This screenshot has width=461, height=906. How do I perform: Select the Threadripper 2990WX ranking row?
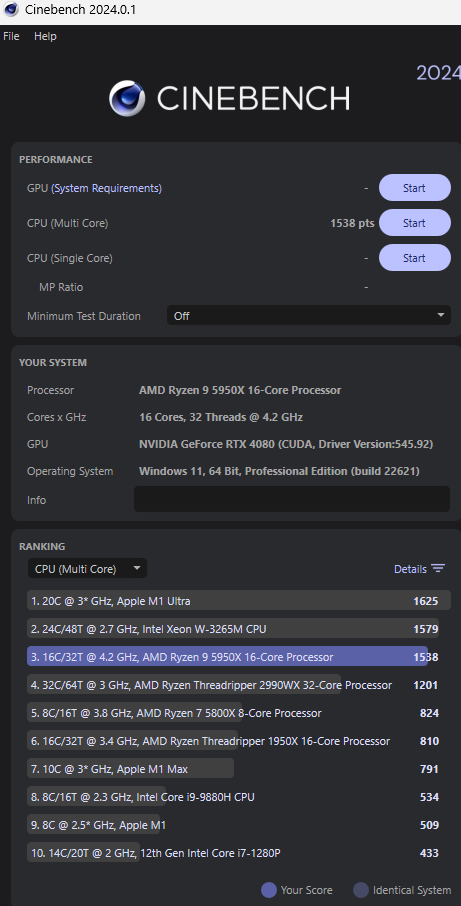tap(239, 685)
